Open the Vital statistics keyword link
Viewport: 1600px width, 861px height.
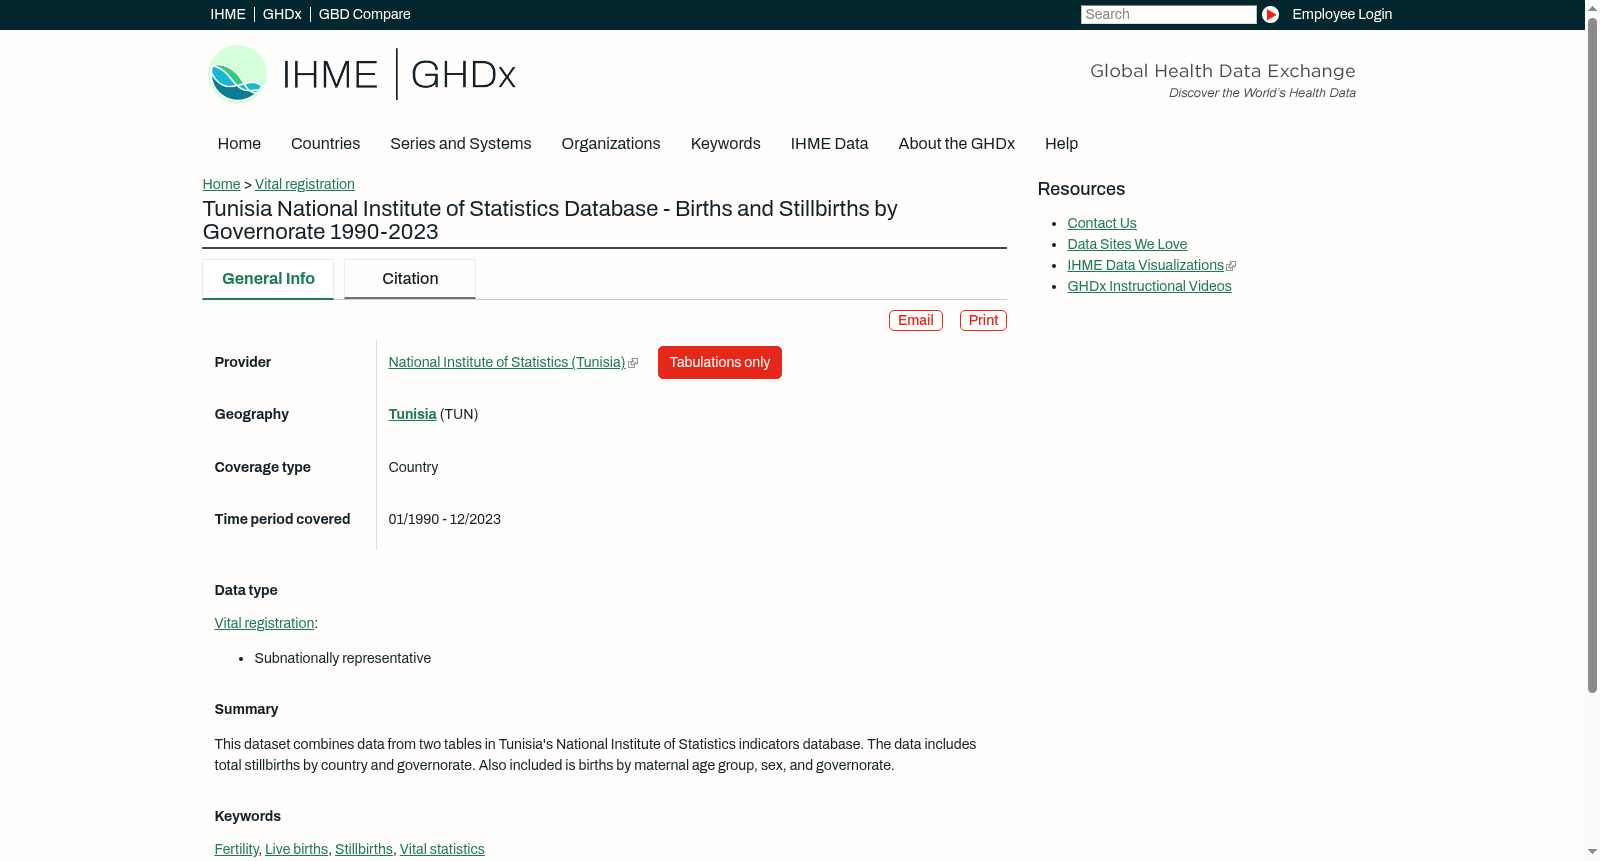pyautogui.click(x=442, y=849)
